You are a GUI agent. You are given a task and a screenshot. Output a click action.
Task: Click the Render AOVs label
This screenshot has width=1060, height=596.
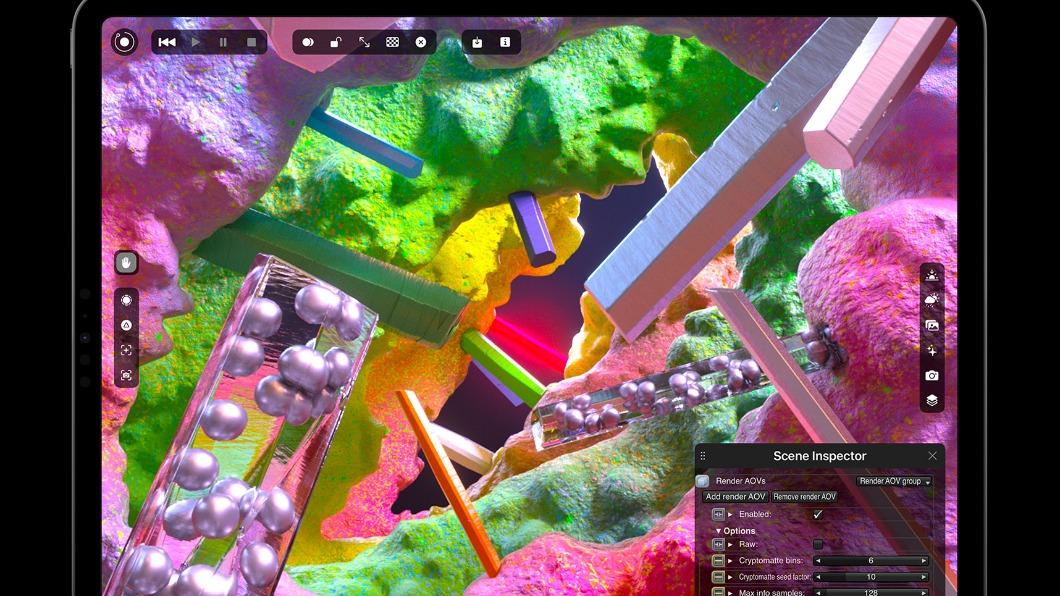(740, 481)
